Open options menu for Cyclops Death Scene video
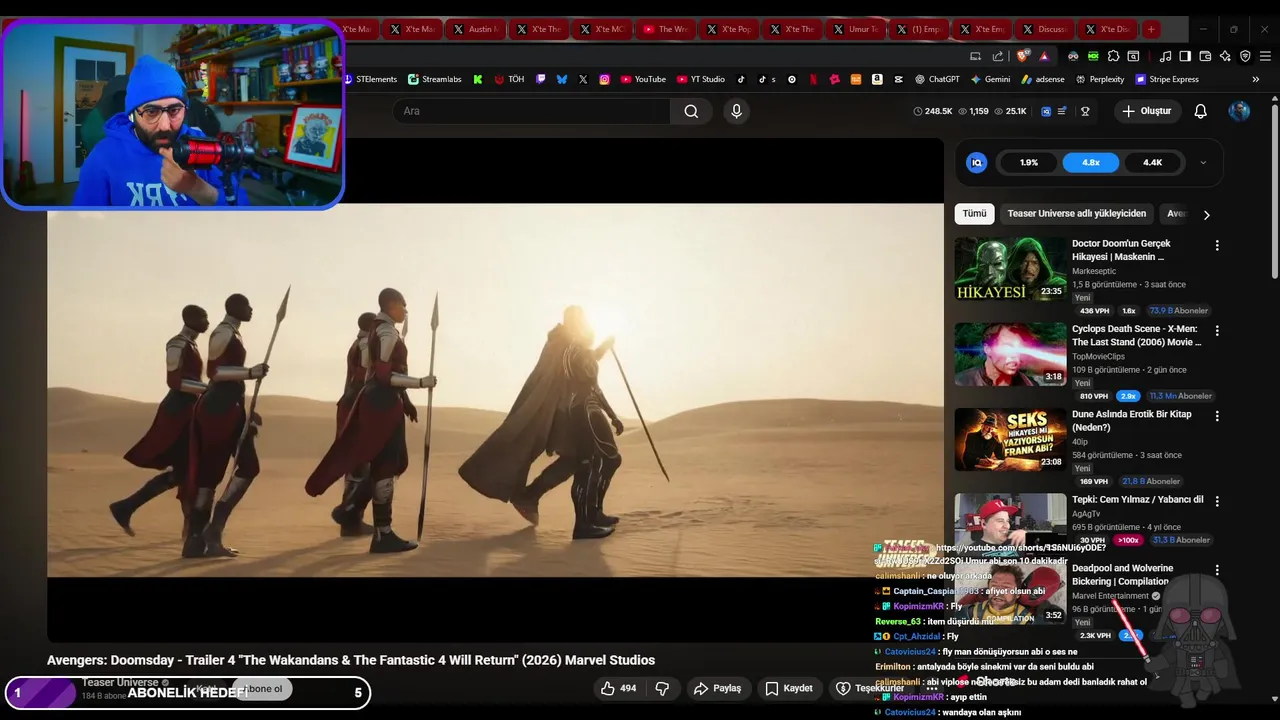Screen dimensions: 1280x720 point(1217,330)
